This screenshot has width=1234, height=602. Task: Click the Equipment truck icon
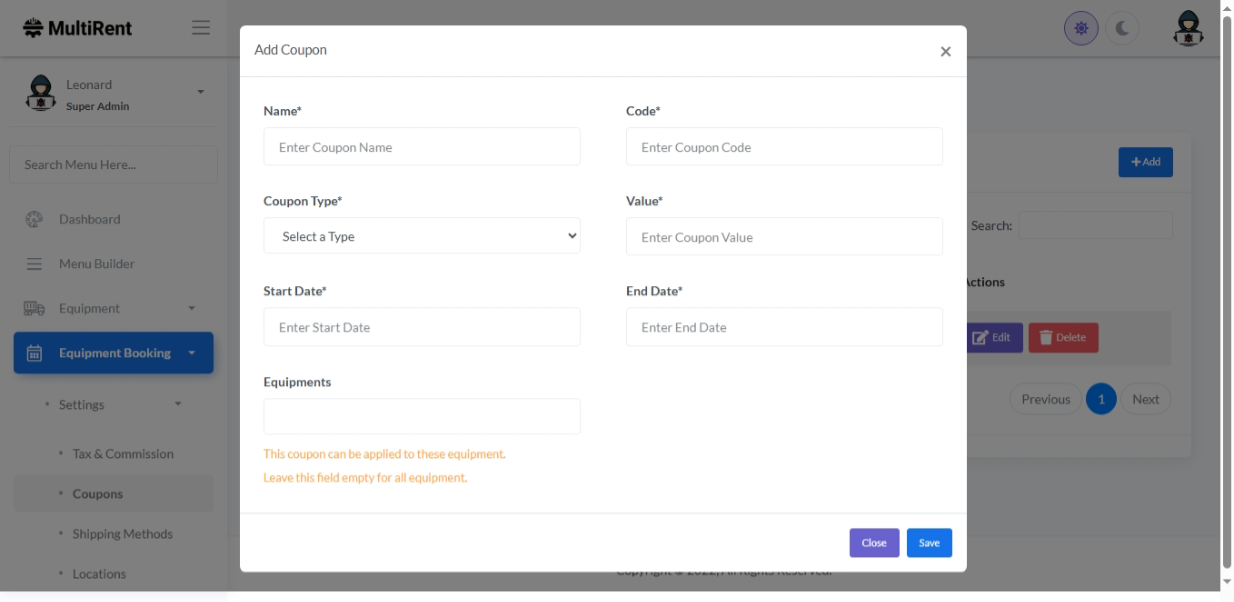tap(34, 309)
